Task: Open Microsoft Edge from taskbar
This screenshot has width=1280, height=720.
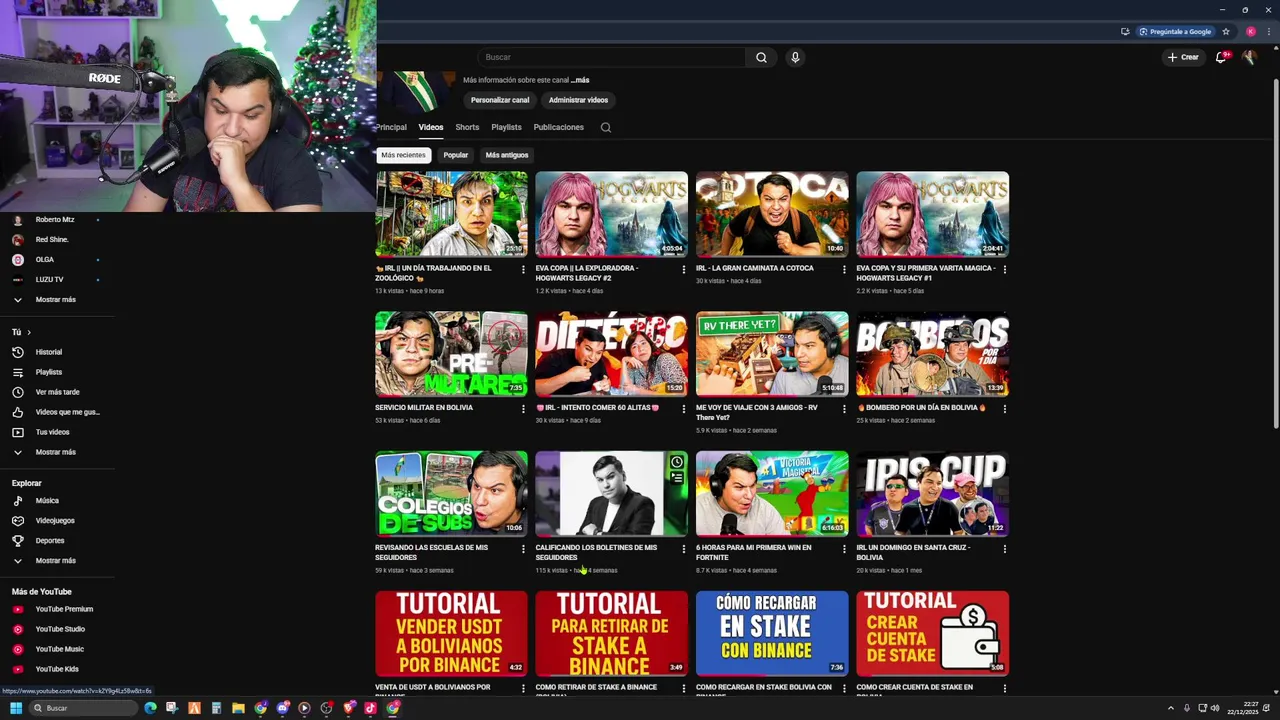Action: [x=150, y=708]
